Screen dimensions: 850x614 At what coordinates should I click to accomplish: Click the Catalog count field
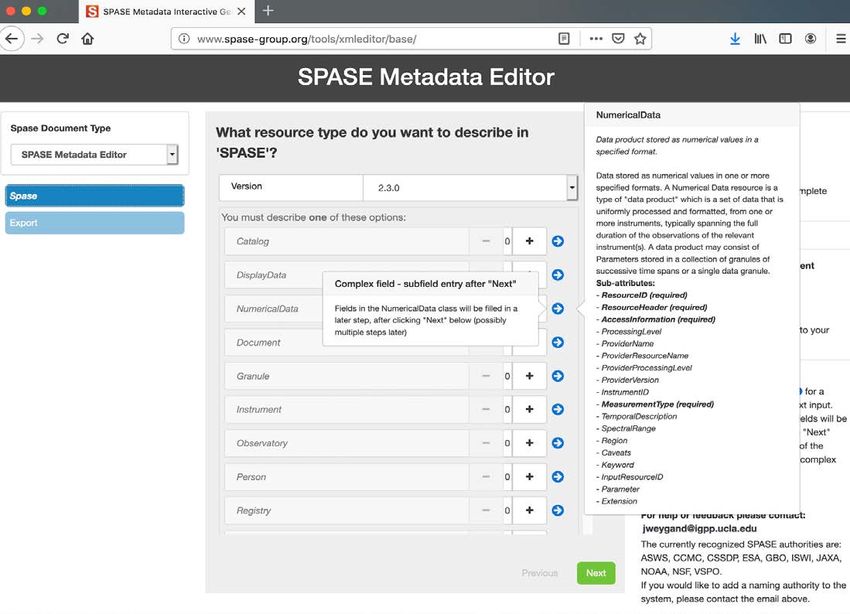point(507,241)
